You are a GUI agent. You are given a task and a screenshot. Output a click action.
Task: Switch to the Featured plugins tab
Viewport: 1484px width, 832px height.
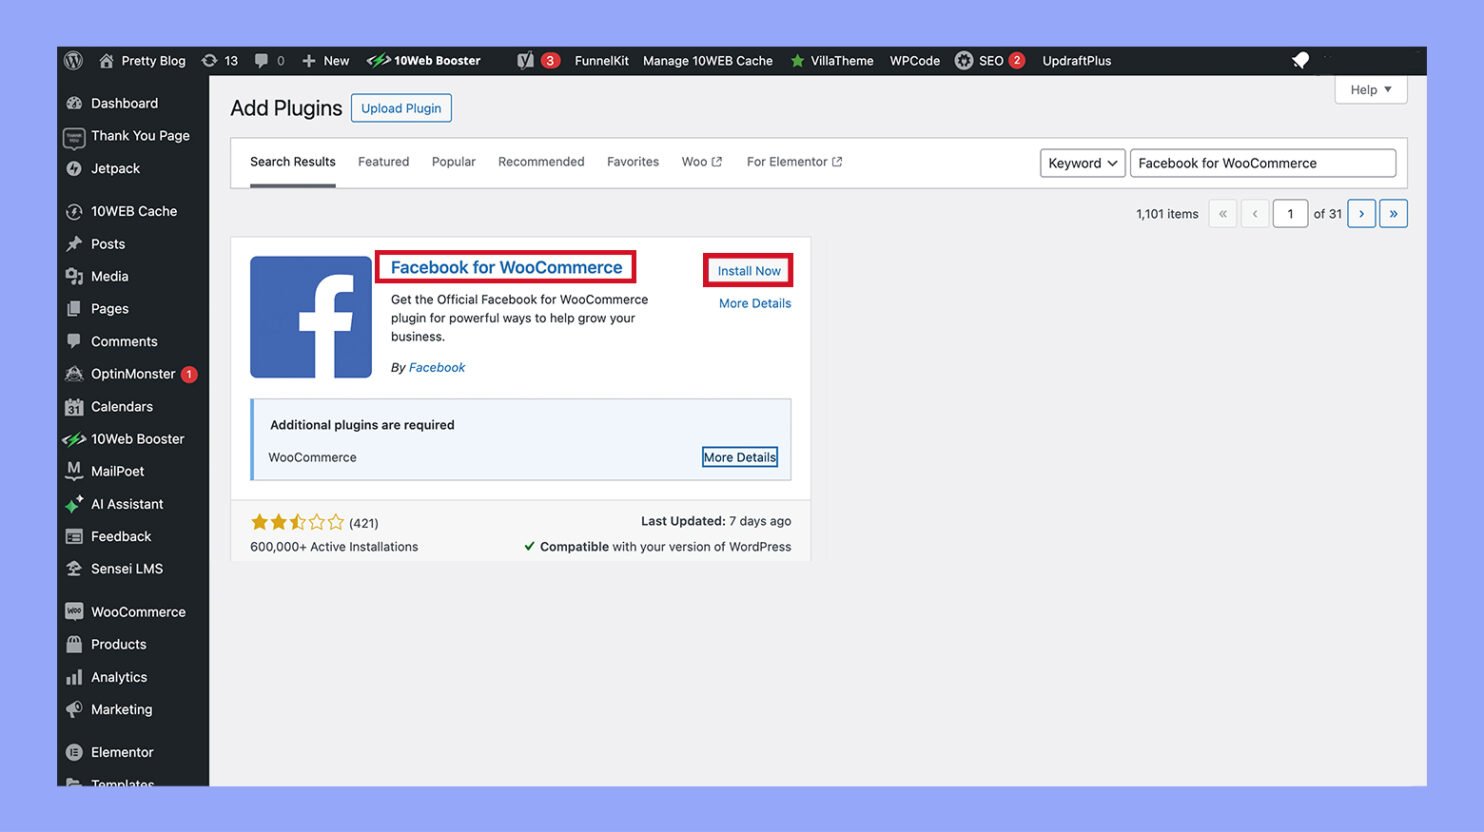click(383, 161)
